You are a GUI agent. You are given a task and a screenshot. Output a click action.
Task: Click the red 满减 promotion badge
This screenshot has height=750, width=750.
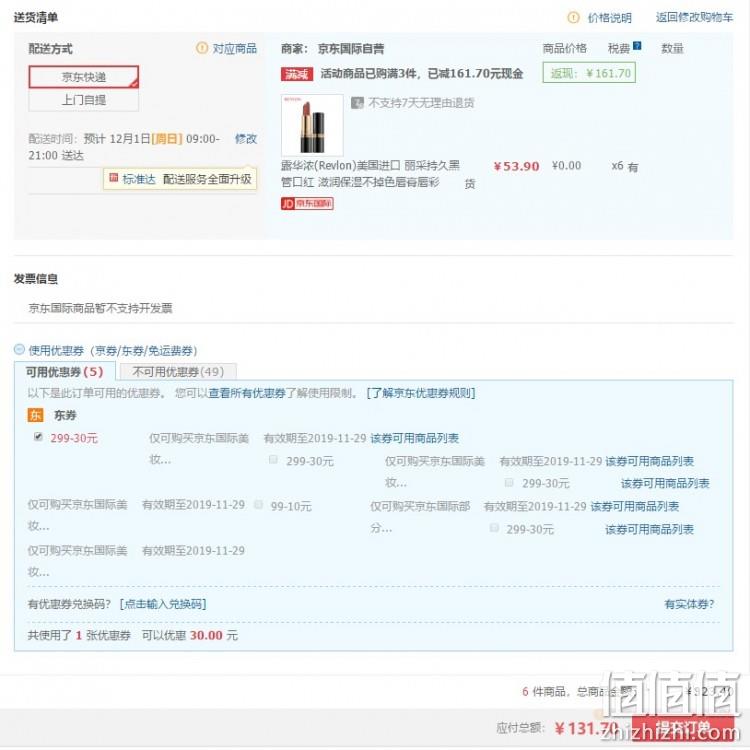(x=297, y=74)
